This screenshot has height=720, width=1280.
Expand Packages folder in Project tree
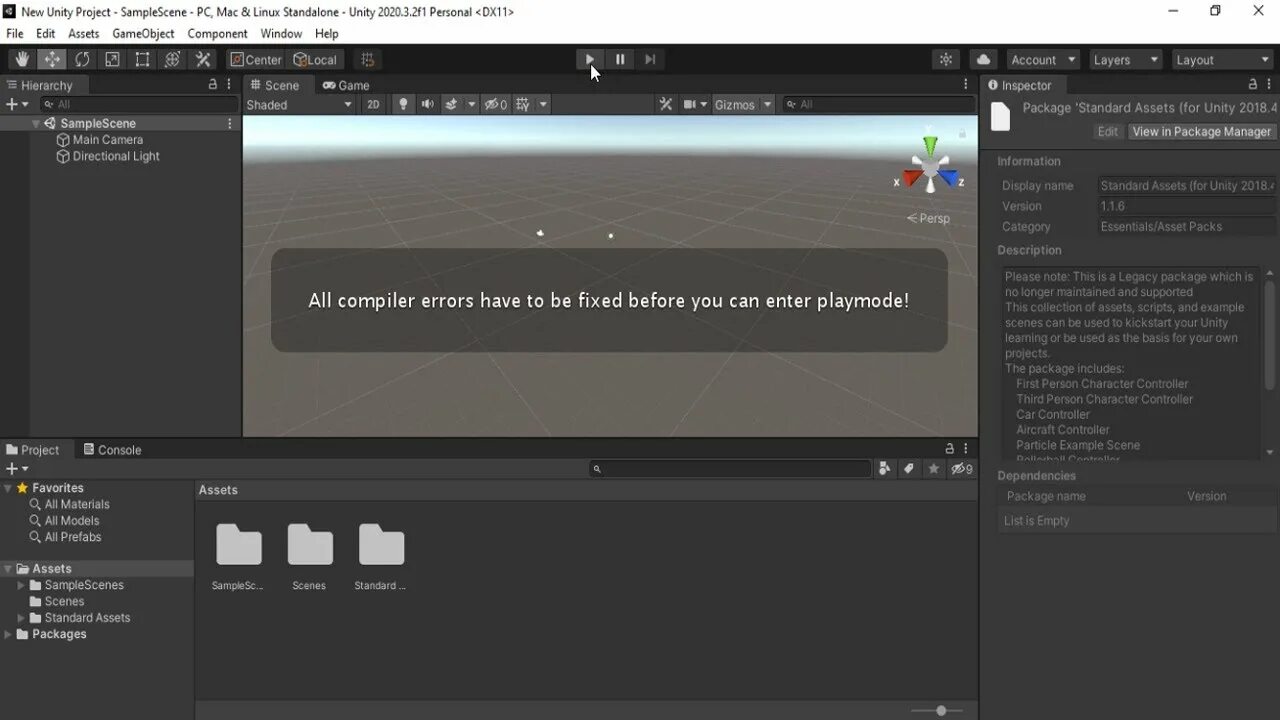tap(9, 634)
